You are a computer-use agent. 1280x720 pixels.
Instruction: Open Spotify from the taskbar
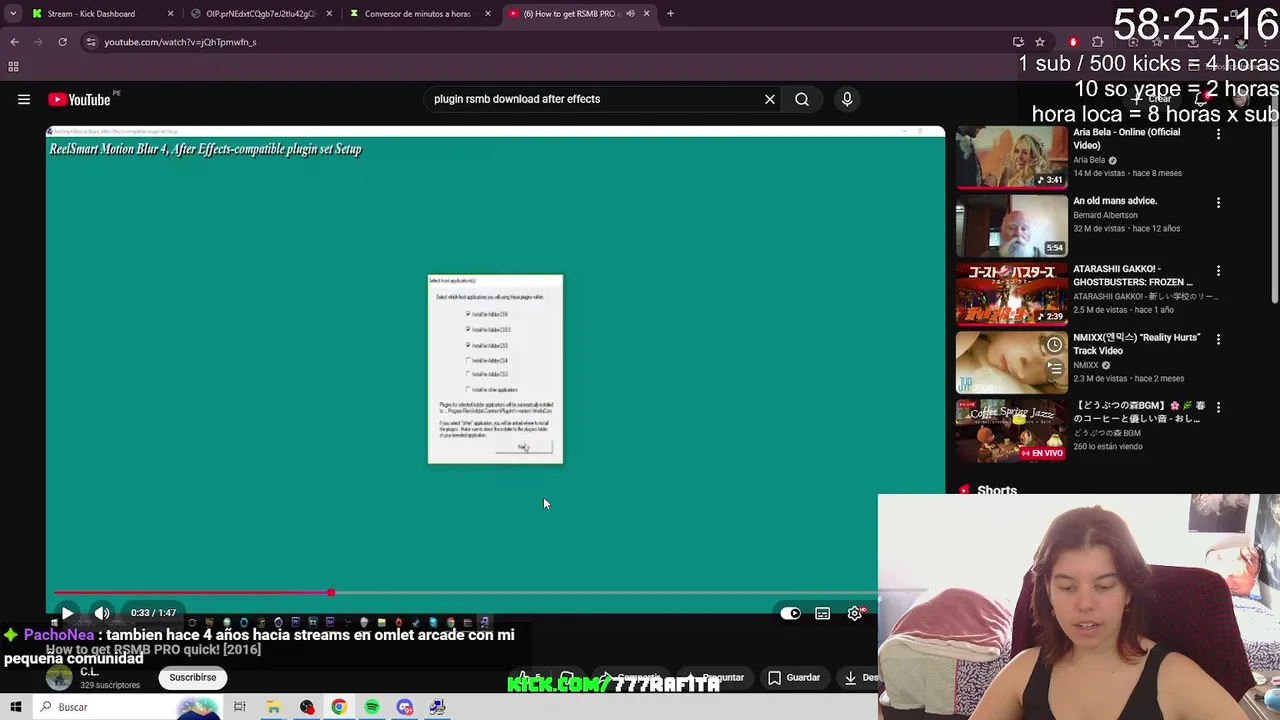coord(372,707)
